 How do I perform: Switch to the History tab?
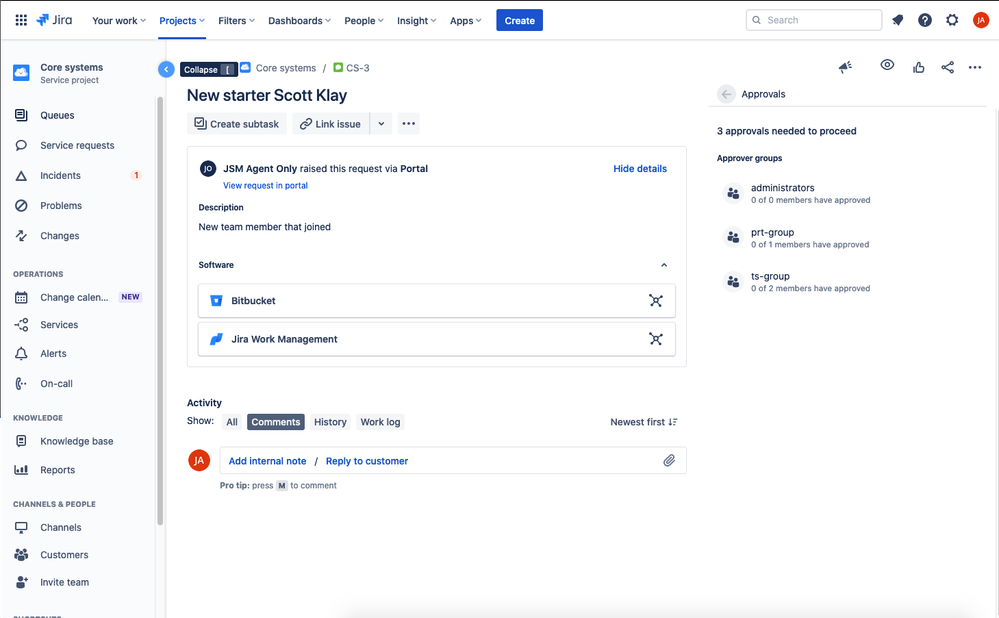(x=330, y=422)
